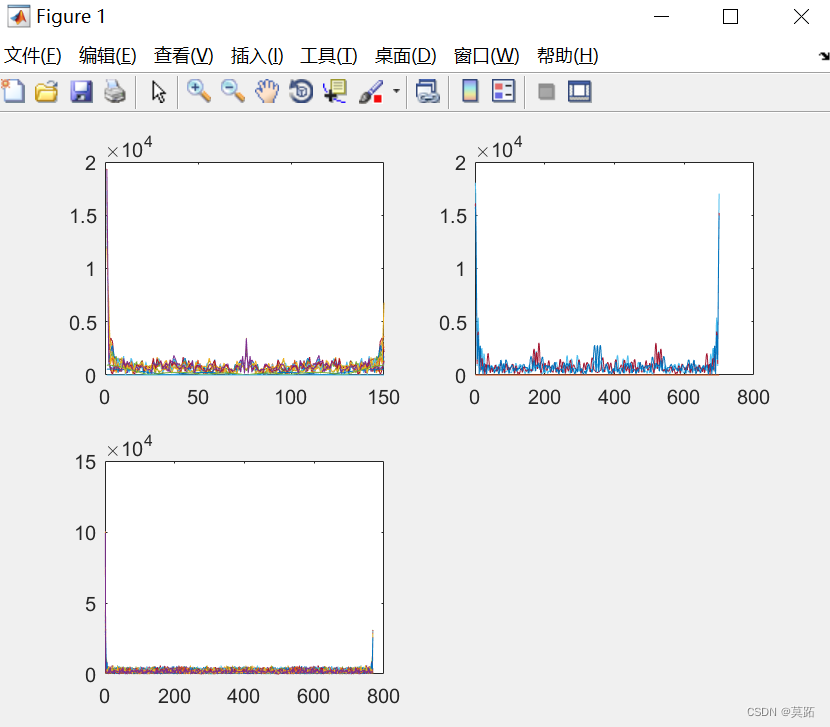Open the 插入 menu

pos(254,56)
